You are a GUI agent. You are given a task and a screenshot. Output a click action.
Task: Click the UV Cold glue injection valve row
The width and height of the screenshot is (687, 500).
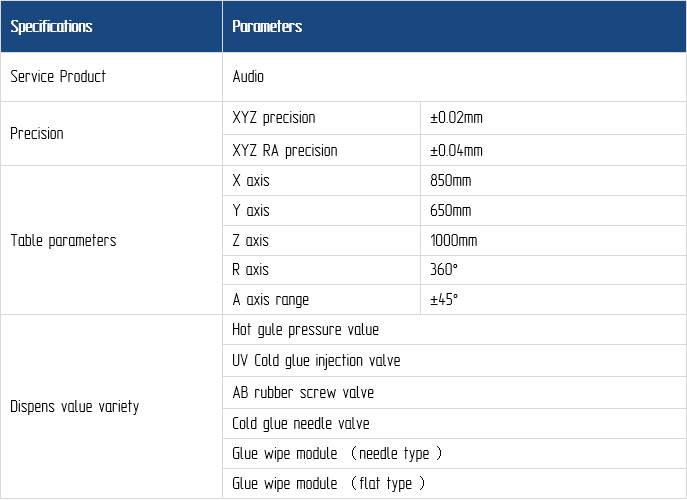coord(454,361)
